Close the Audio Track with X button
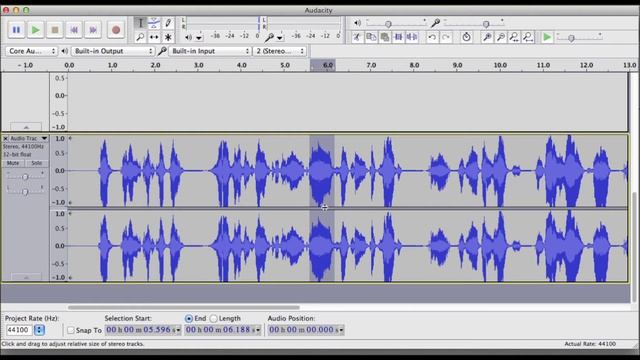 (5, 139)
